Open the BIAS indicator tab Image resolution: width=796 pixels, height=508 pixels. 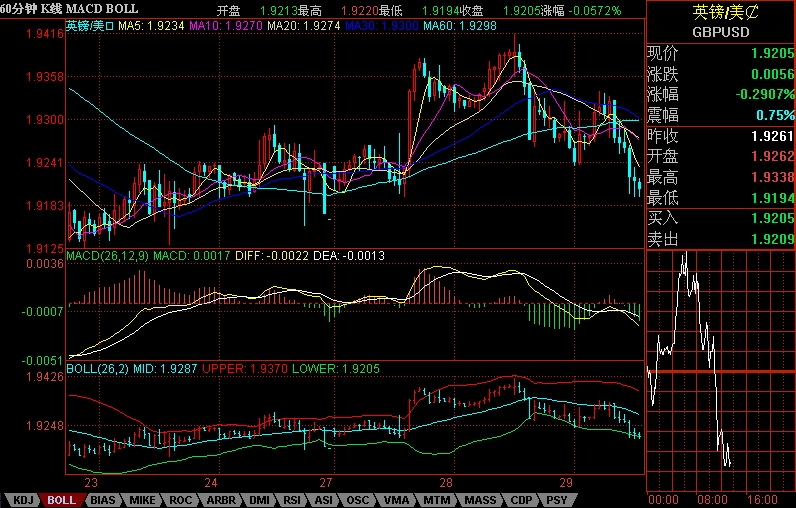[x=103, y=499]
